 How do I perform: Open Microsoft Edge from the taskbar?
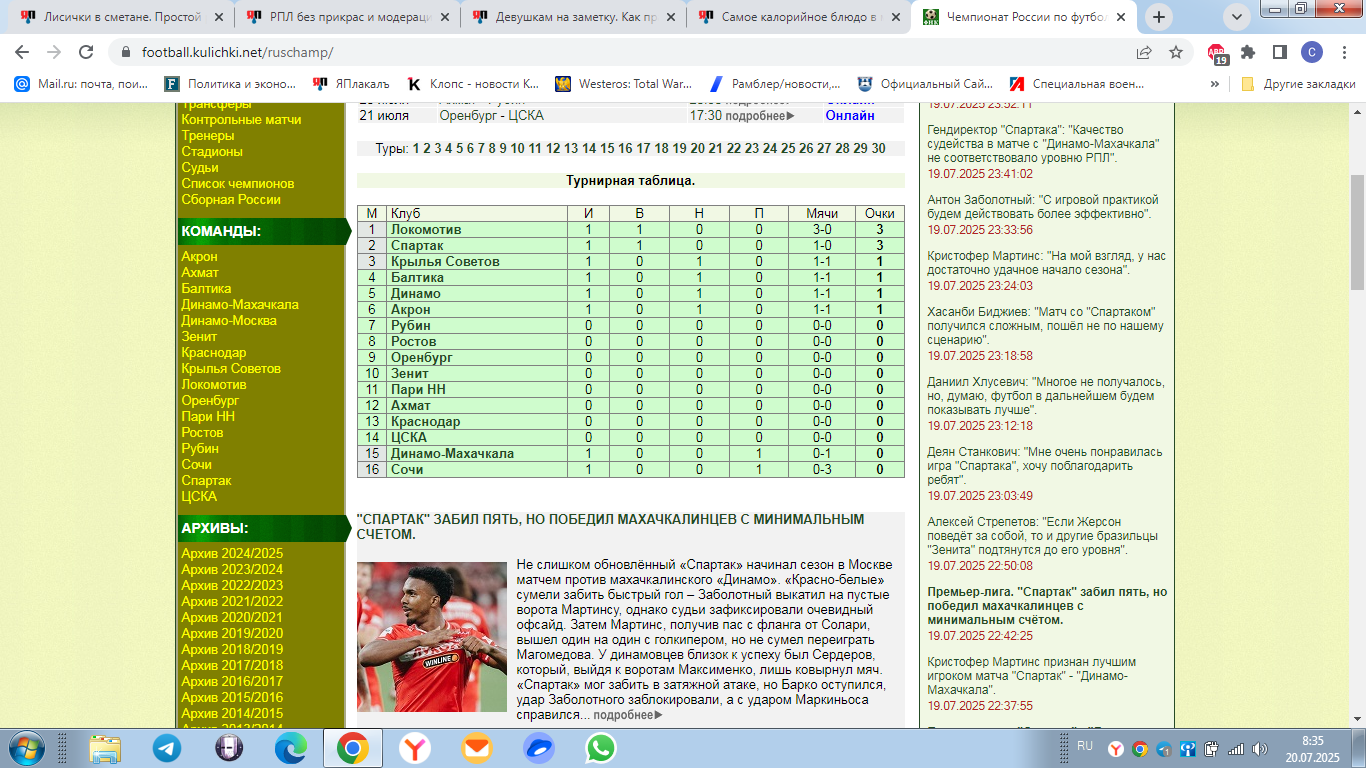pos(291,748)
